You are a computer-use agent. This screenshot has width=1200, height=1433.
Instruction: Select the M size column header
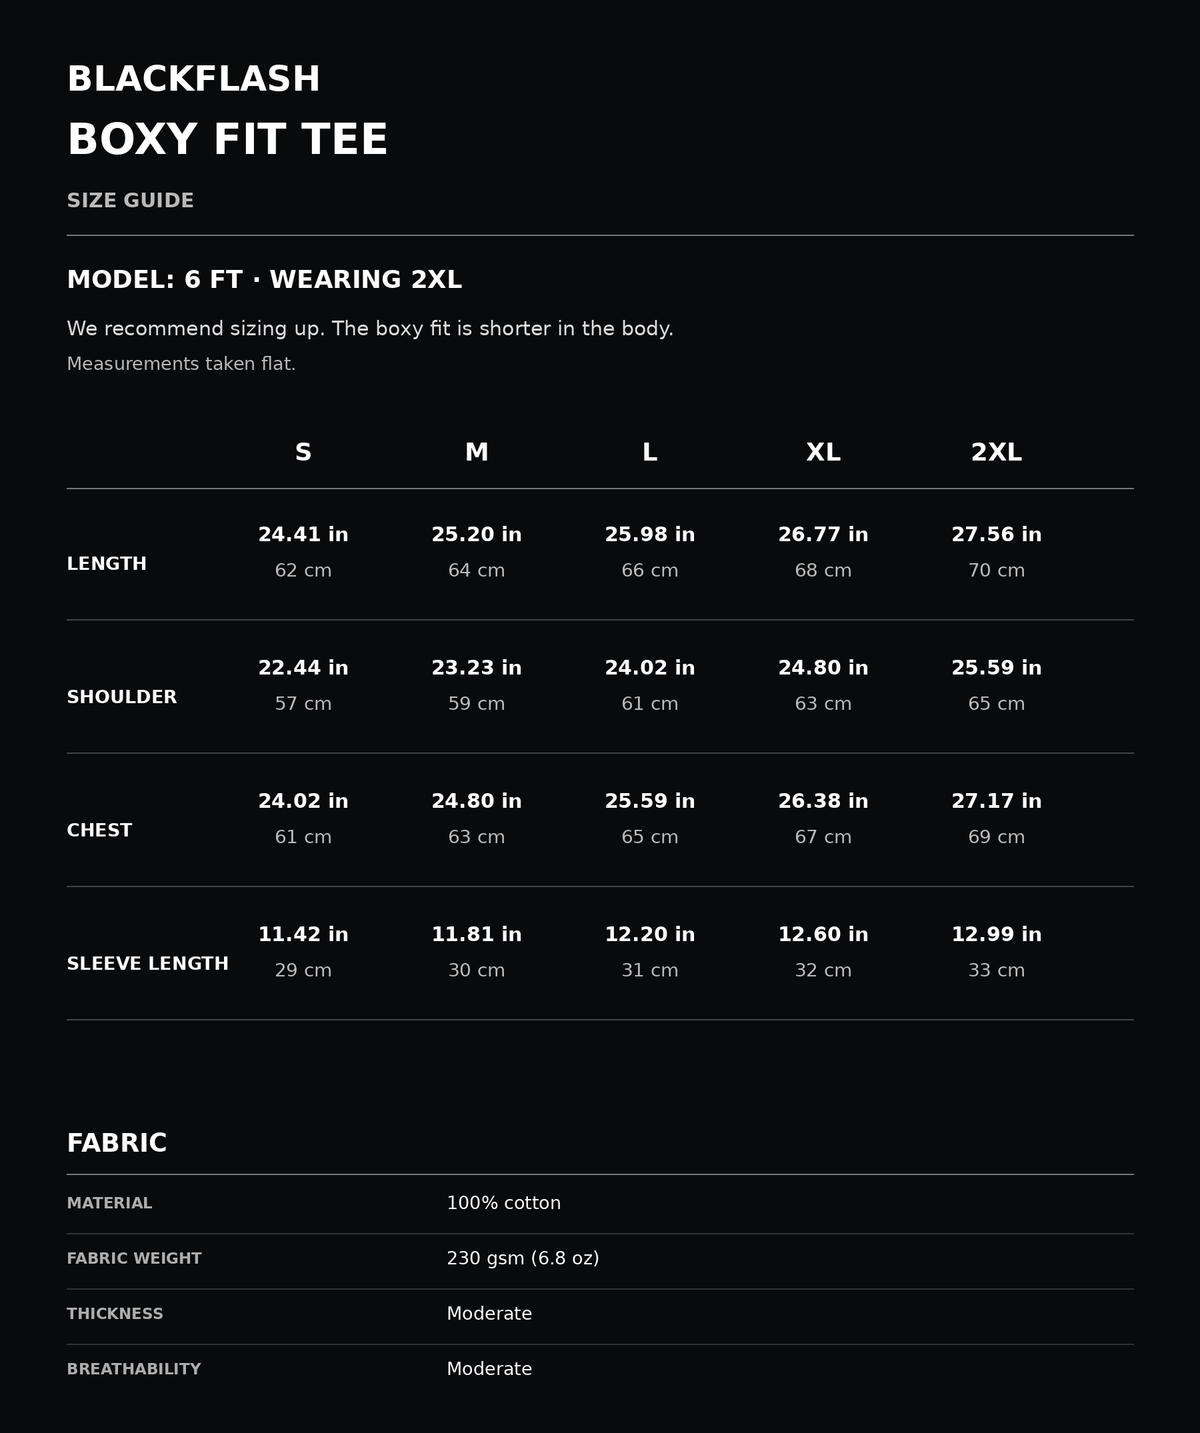point(476,453)
